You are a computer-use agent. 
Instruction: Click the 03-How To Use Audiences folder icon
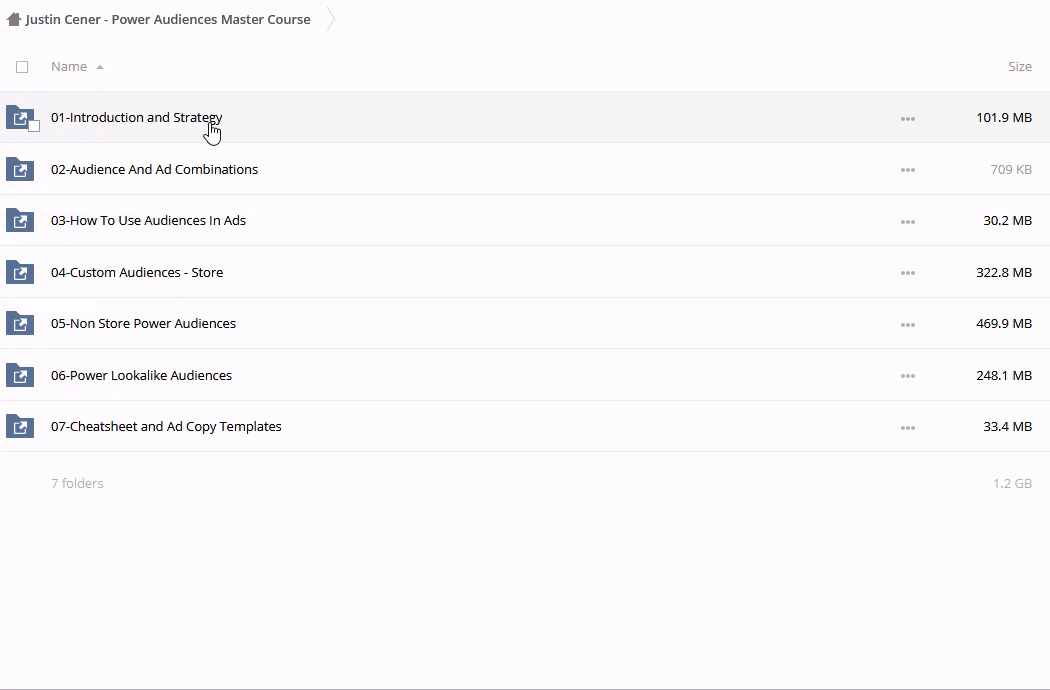point(20,221)
